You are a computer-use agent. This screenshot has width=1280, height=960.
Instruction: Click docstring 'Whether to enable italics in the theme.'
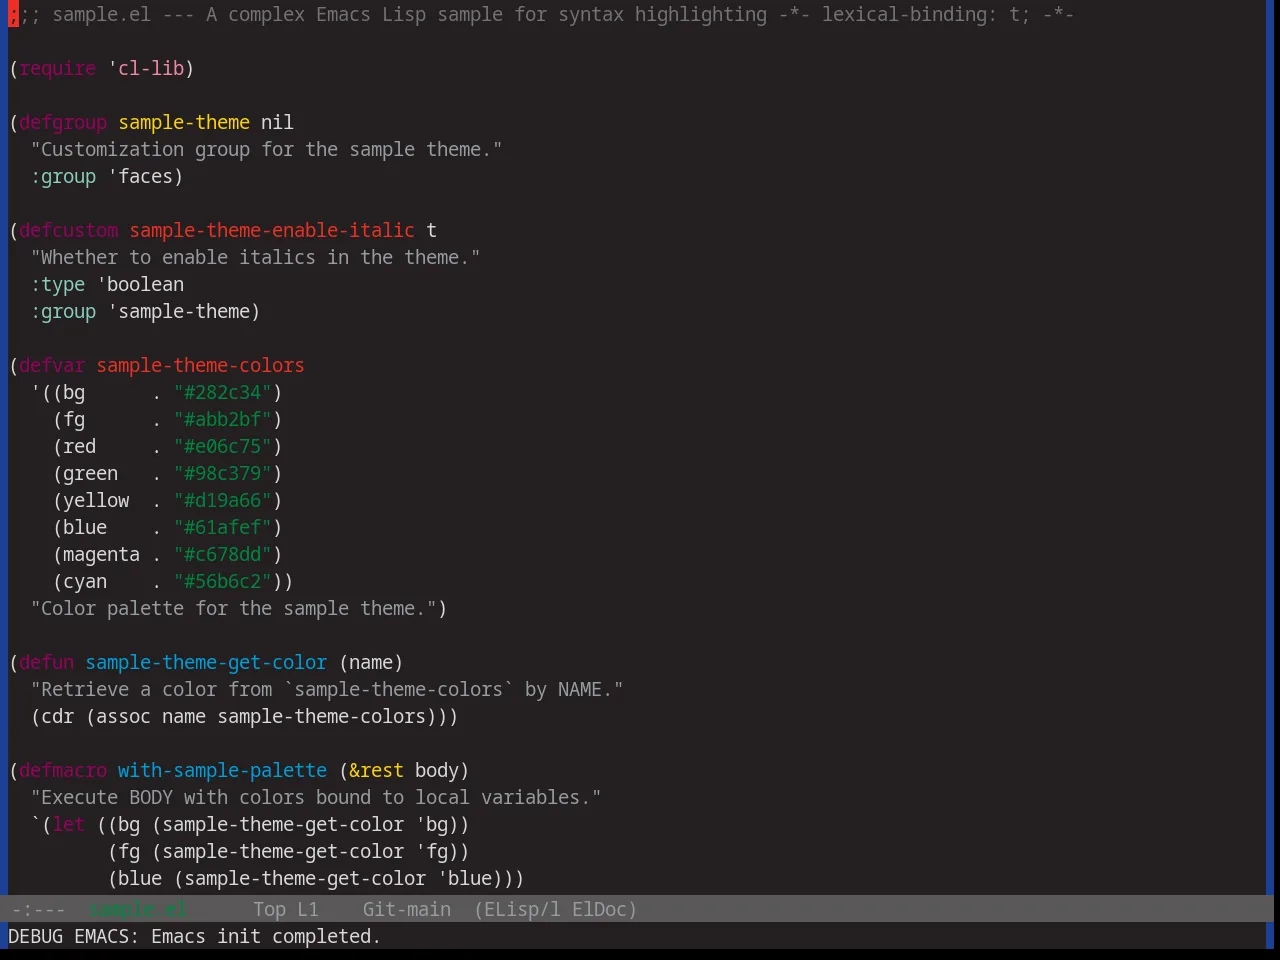click(x=255, y=257)
